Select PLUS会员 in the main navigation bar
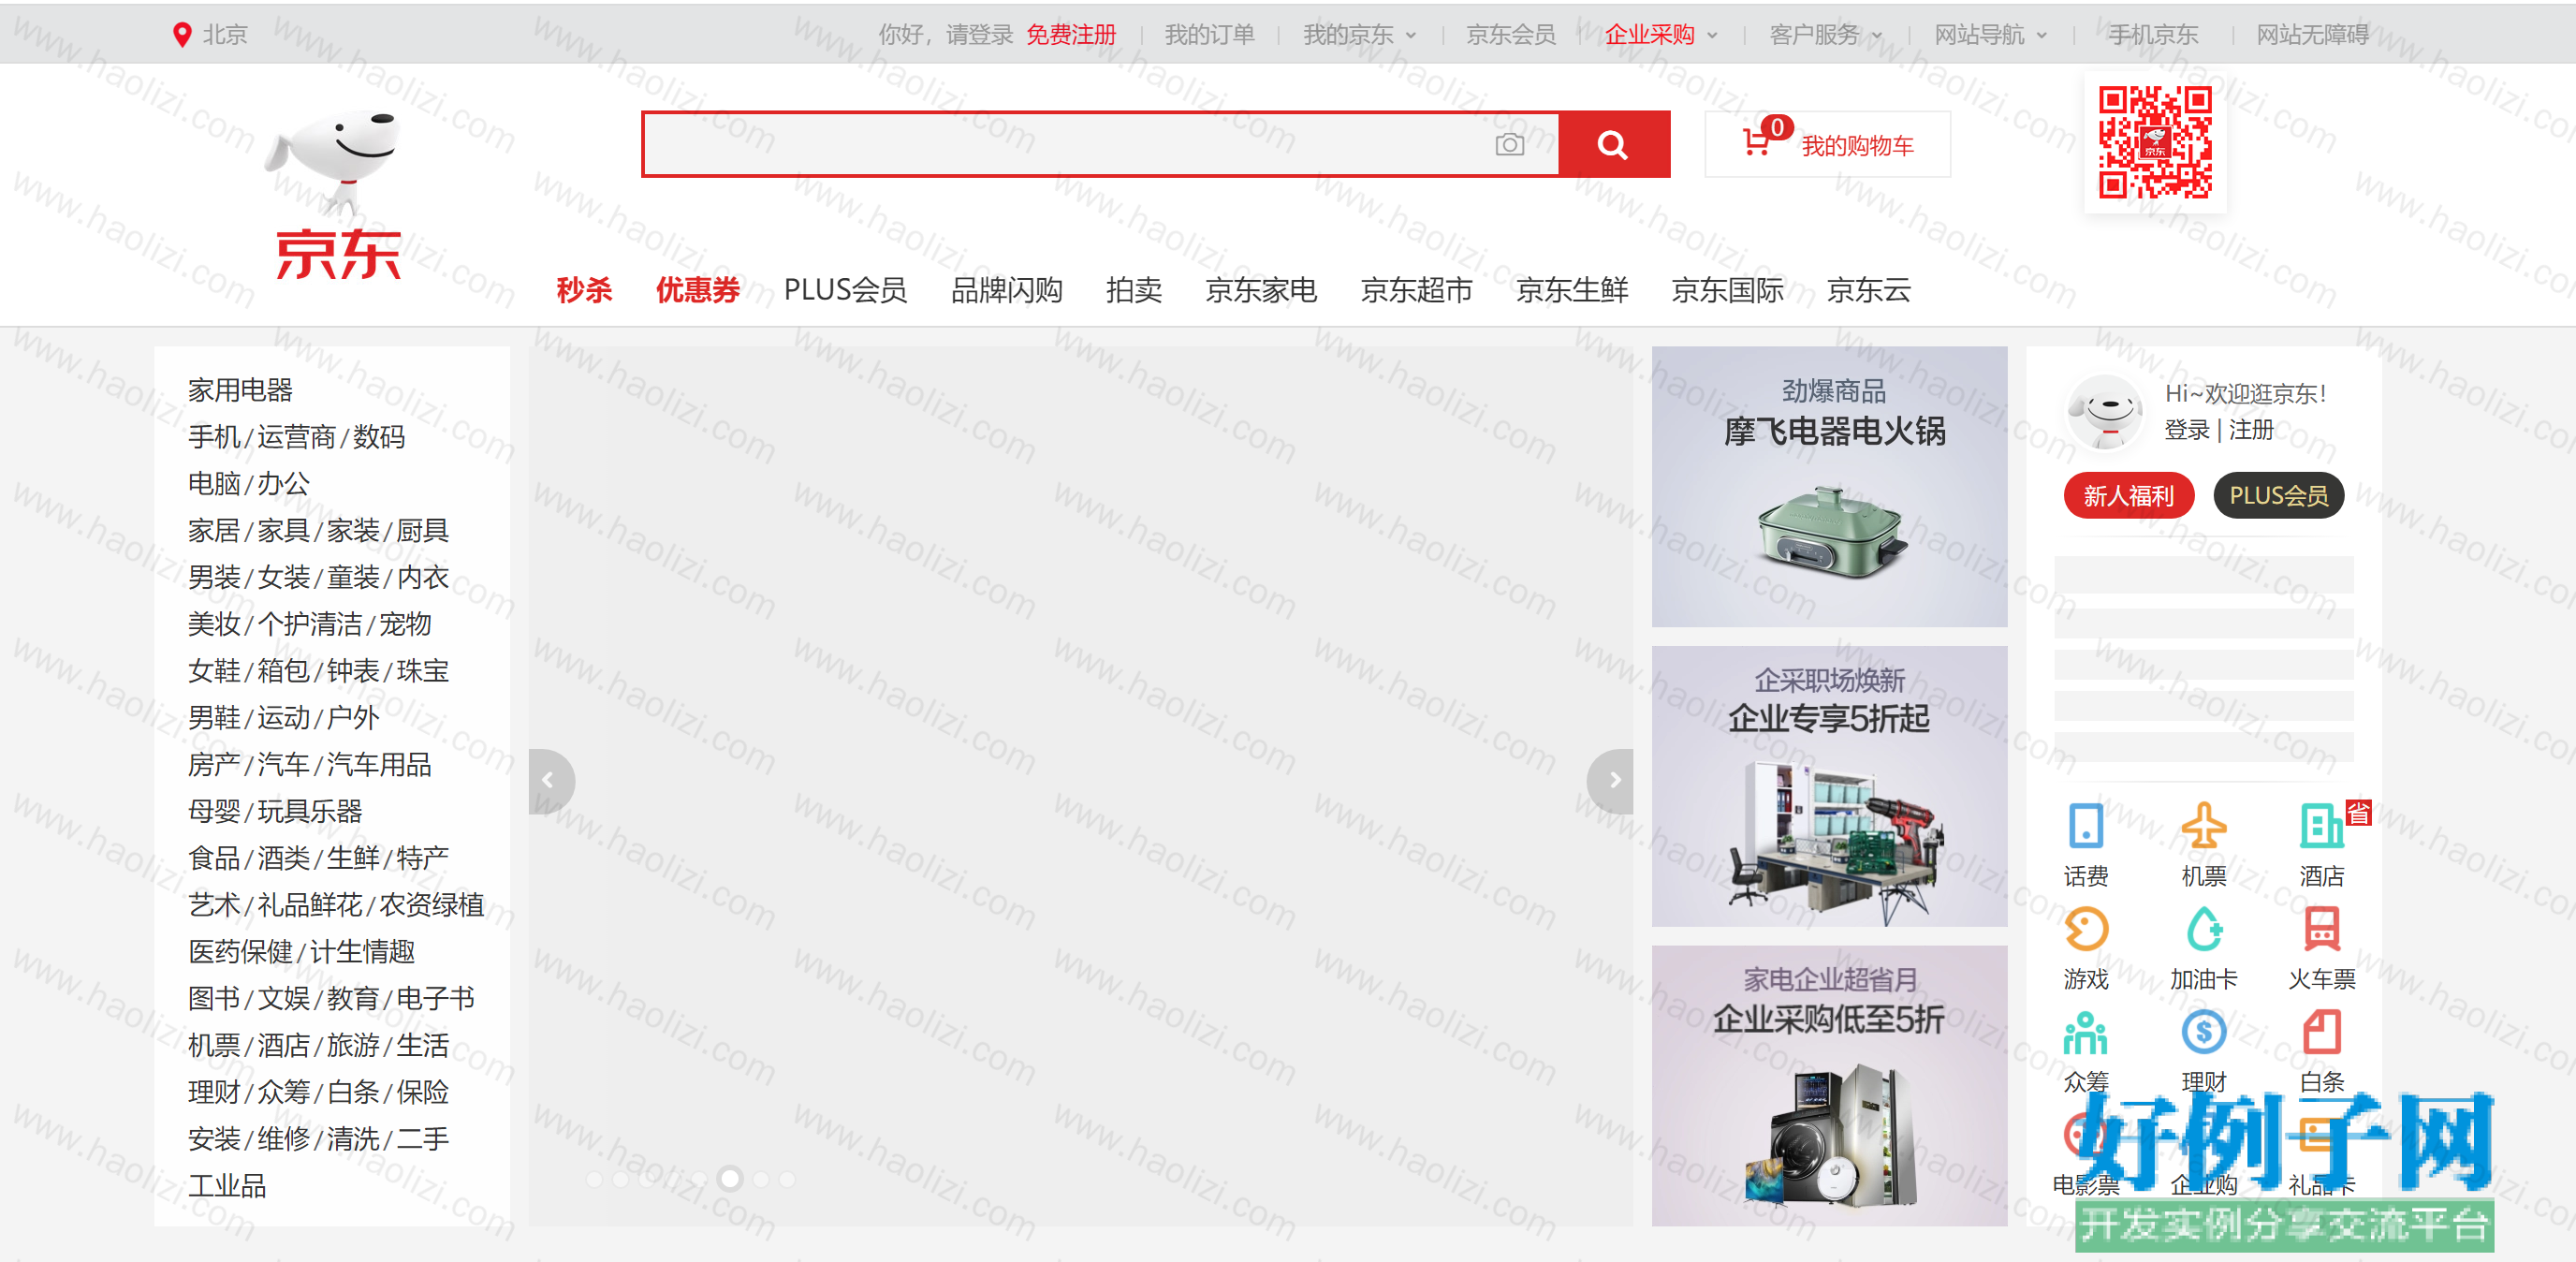This screenshot has width=2576, height=1262. pos(845,290)
